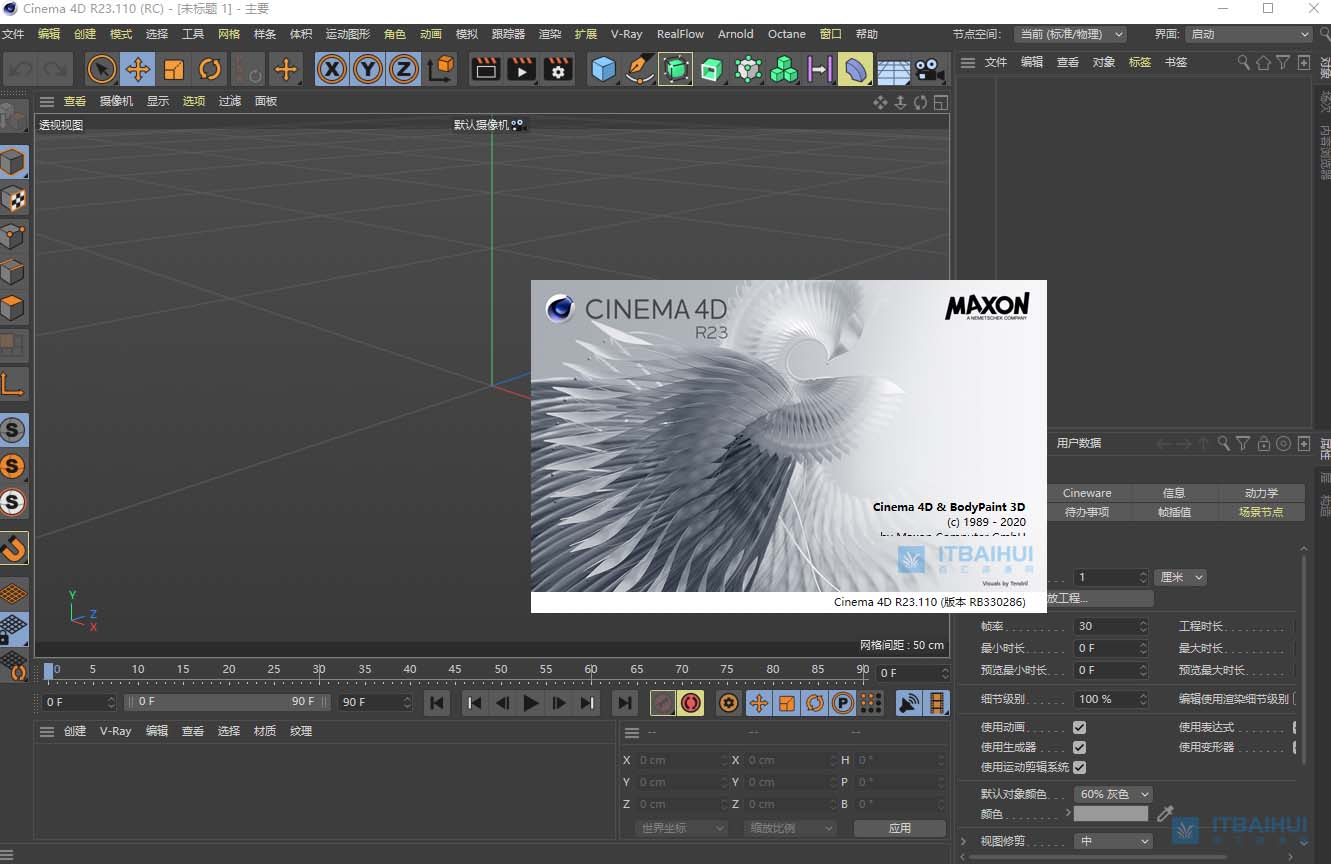
Task: Uncheck 使用运动剪辑系统 checkbox
Action: pyautogui.click(x=1079, y=767)
